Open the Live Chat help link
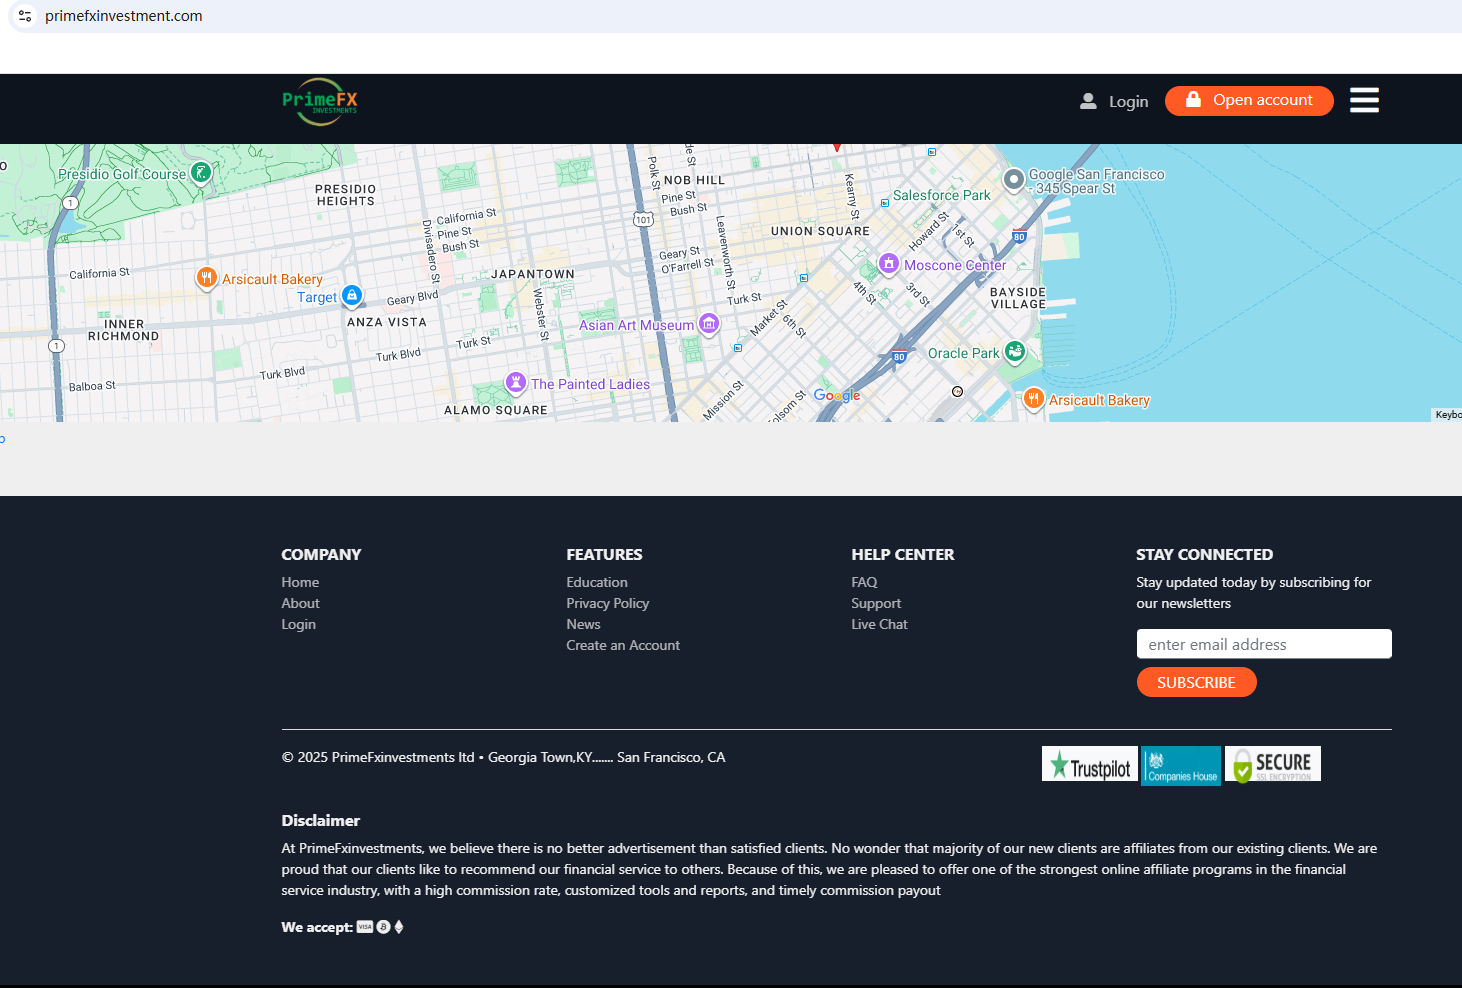 click(879, 624)
